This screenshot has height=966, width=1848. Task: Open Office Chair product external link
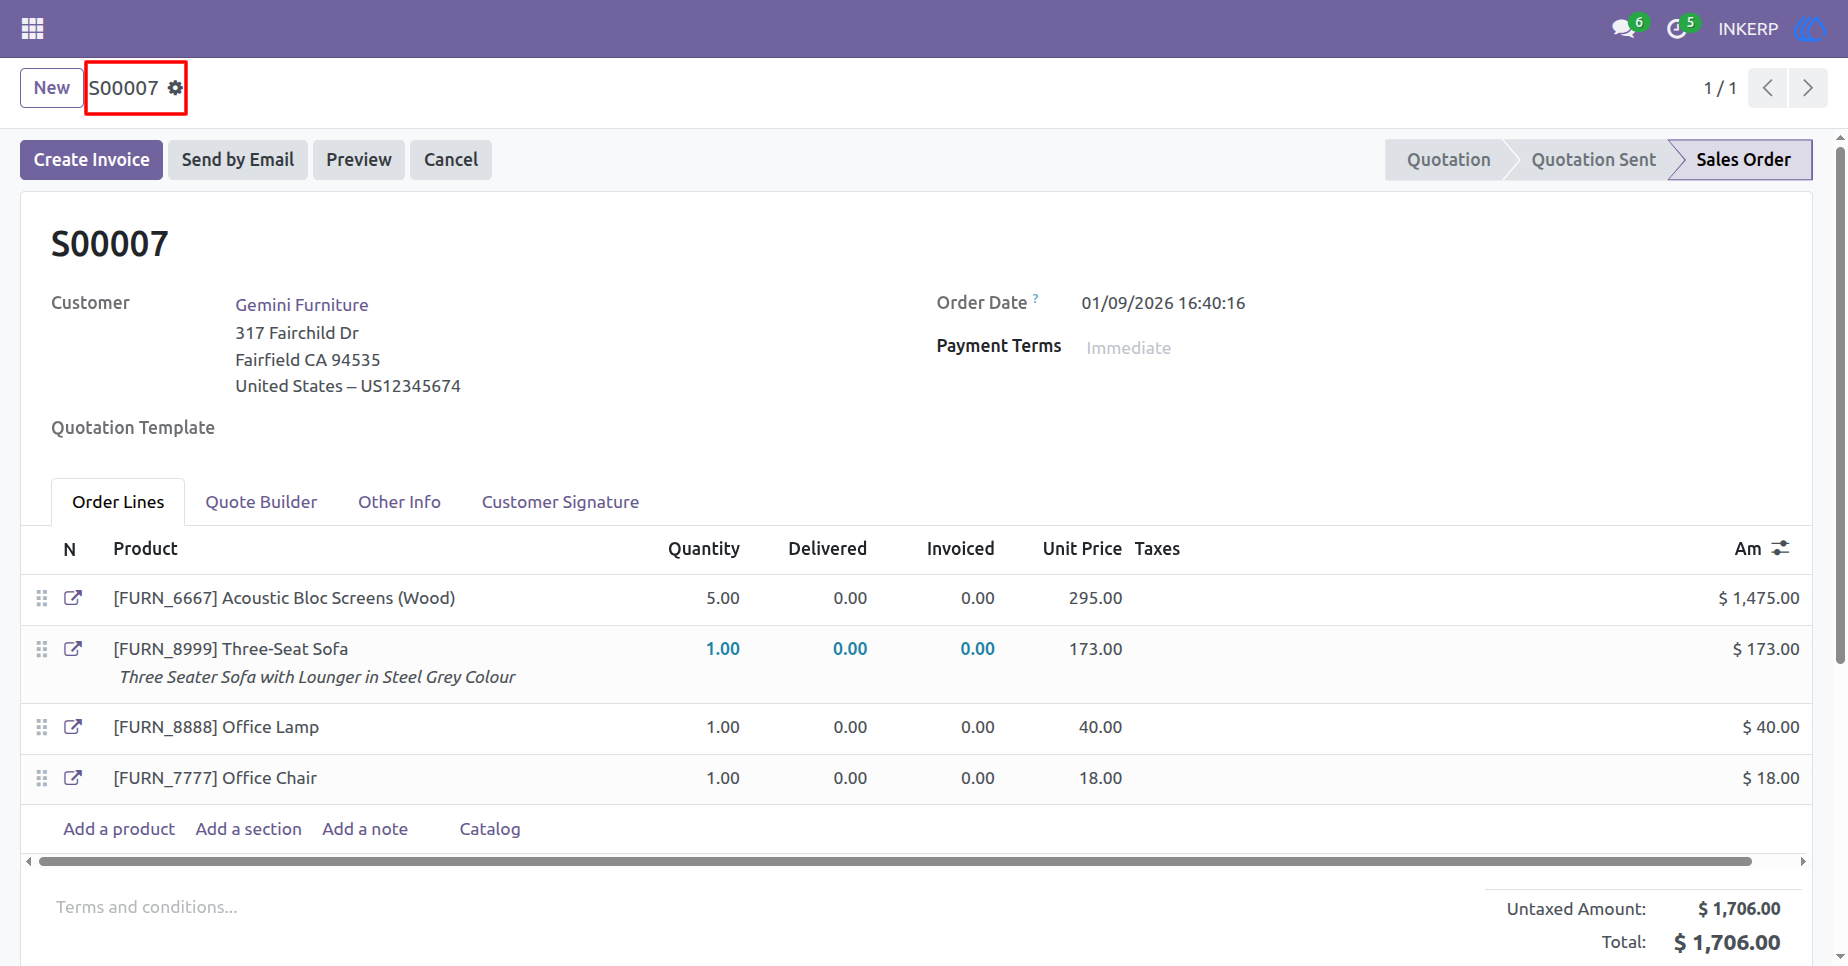[x=73, y=778]
